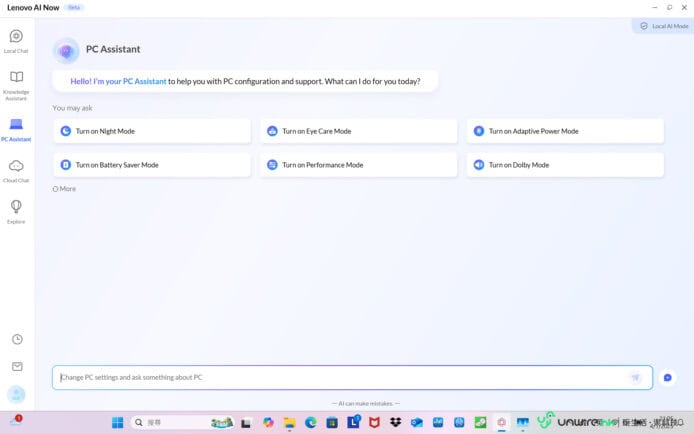Launch Microsoft Edge from the taskbar
Screen dimensions: 694x434
311,422
